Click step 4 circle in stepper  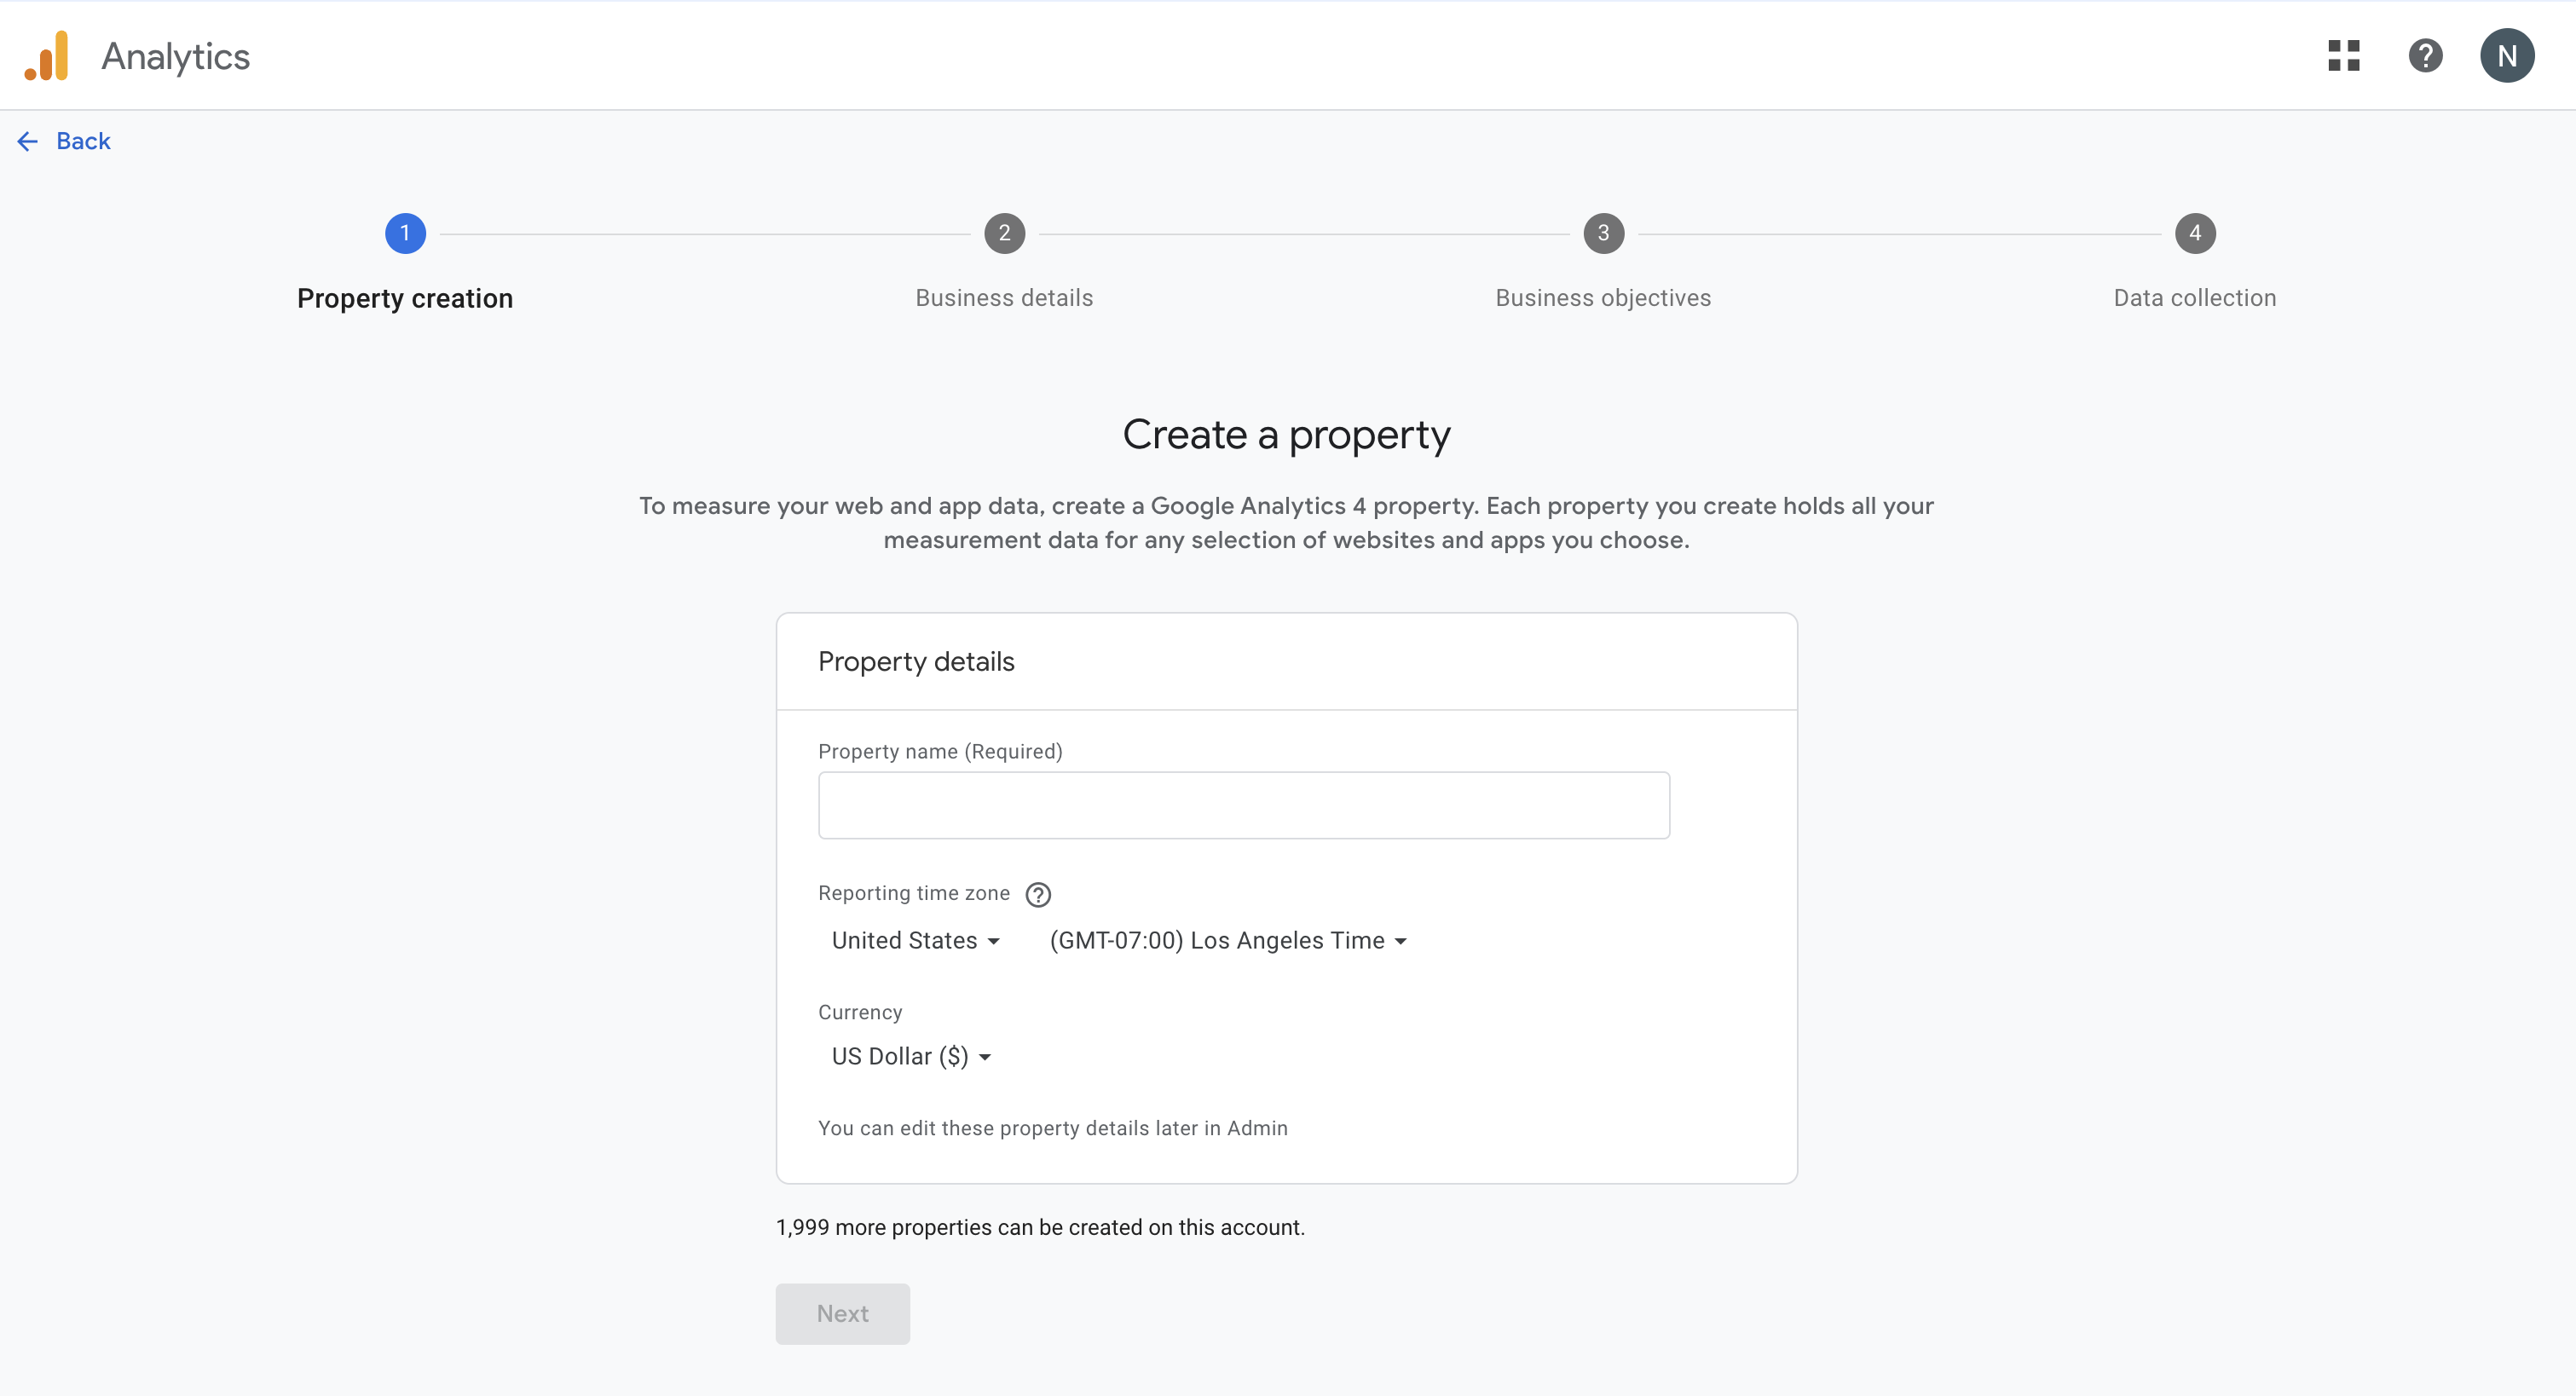point(2194,234)
